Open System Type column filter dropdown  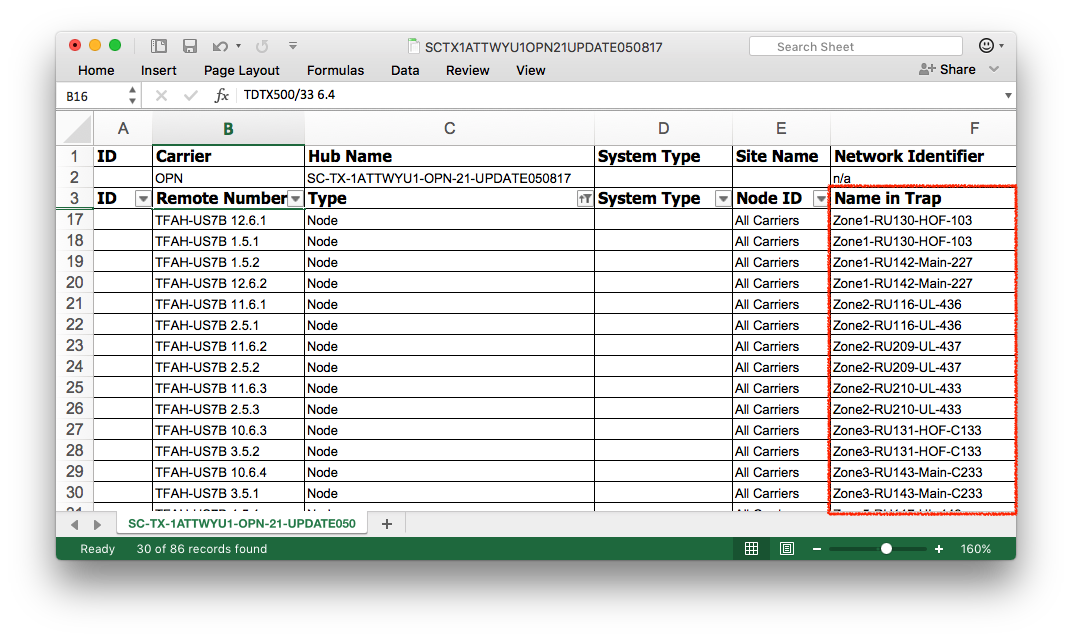coord(722,199)
